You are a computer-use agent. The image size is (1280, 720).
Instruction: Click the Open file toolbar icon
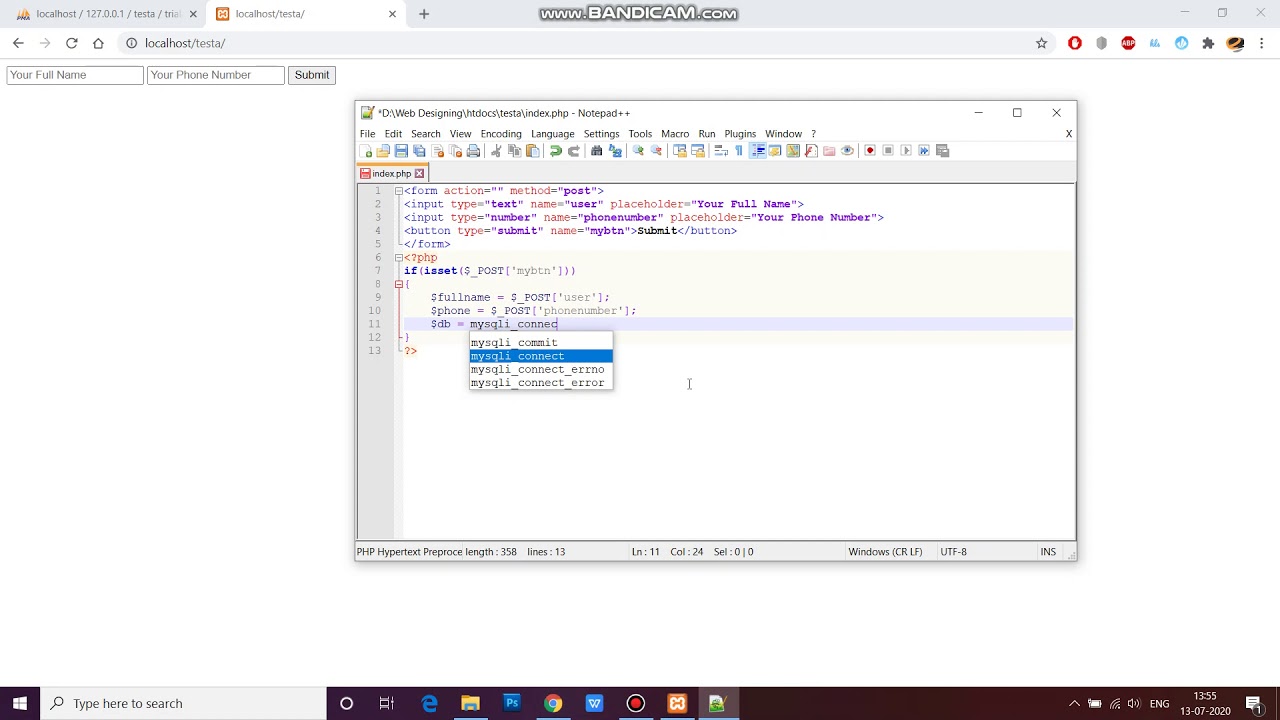click(x=383, y=151)
